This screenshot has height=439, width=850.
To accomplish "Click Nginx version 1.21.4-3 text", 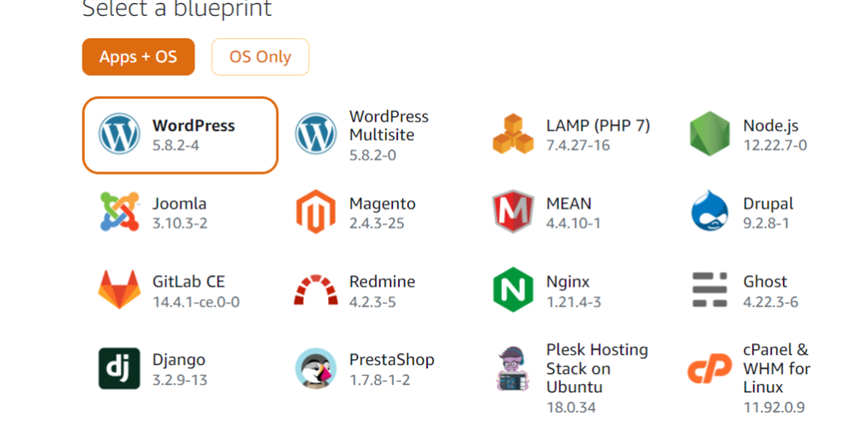I will coord(574,302).
